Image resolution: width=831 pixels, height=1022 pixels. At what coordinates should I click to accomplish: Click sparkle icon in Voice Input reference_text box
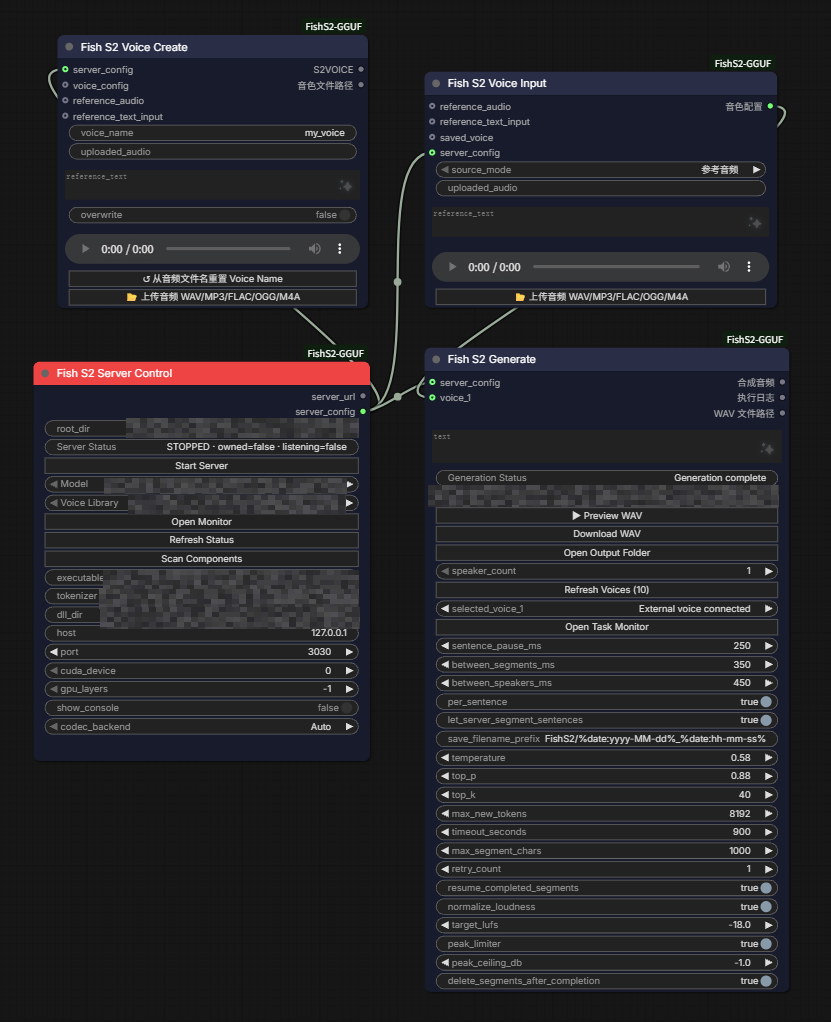click(755, 223)
